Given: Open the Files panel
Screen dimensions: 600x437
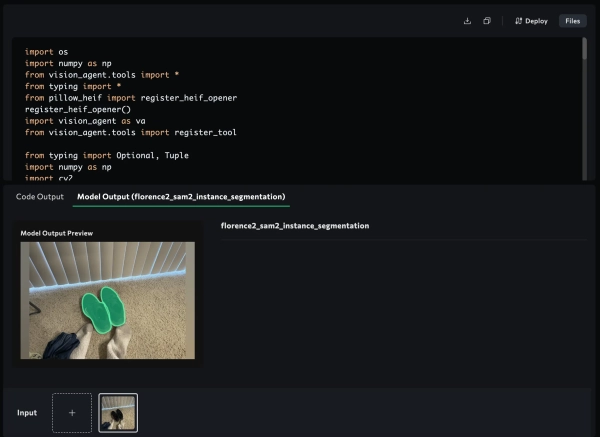Looking at the screenshot, I should tap(572, 20).
